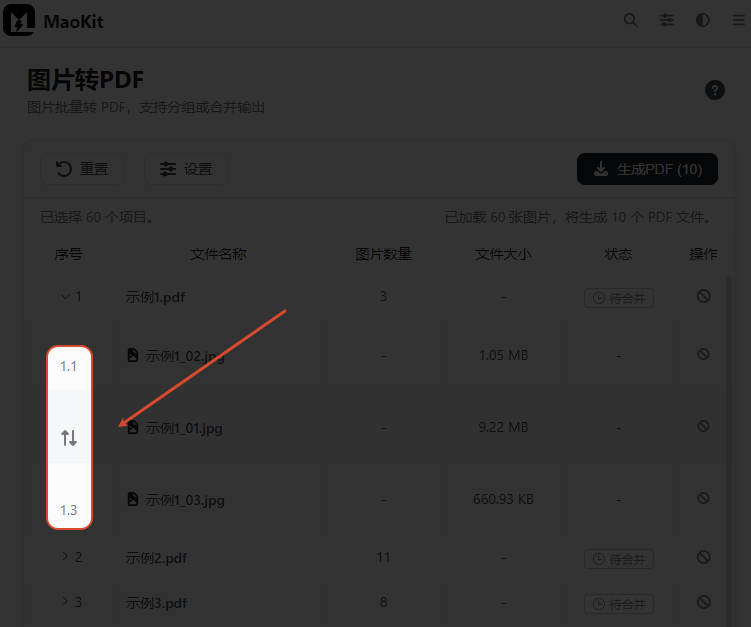Open the hamburger menu
The width and height of the screenshot is (751, 627).
[739, 20]
